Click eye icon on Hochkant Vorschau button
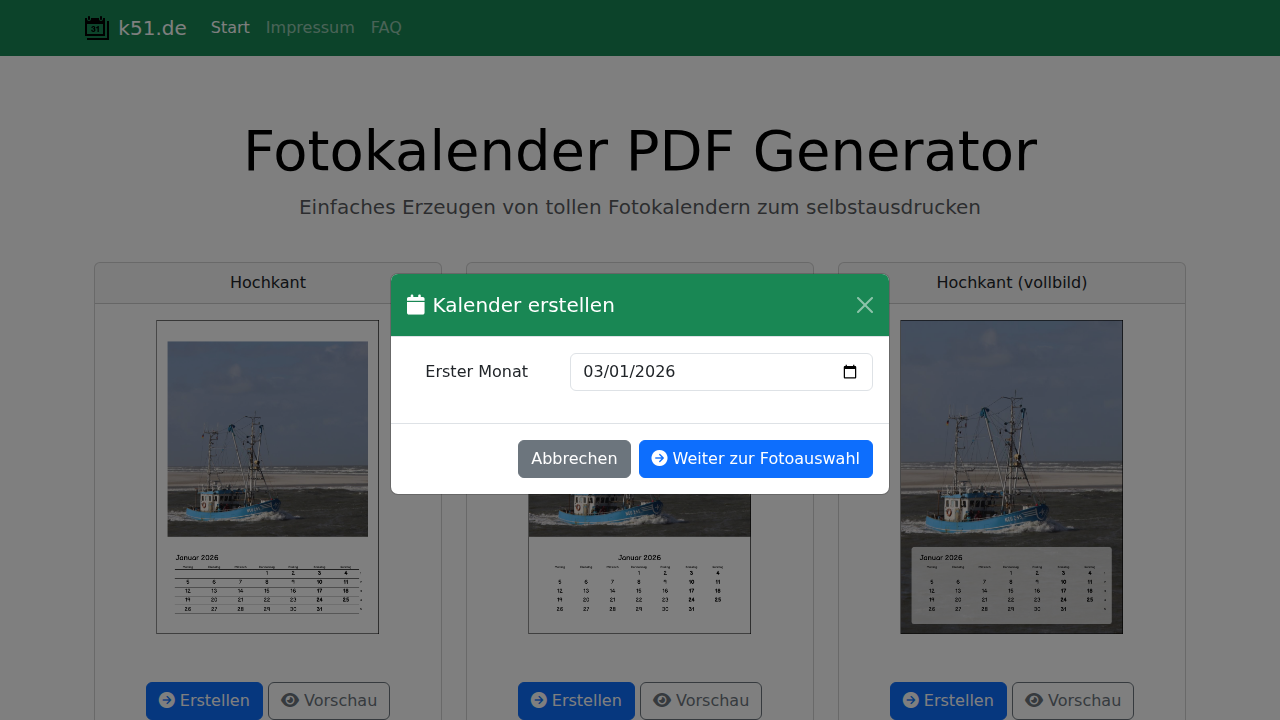The height and width of the screenshot is (720, 1280). pos(290,700)
